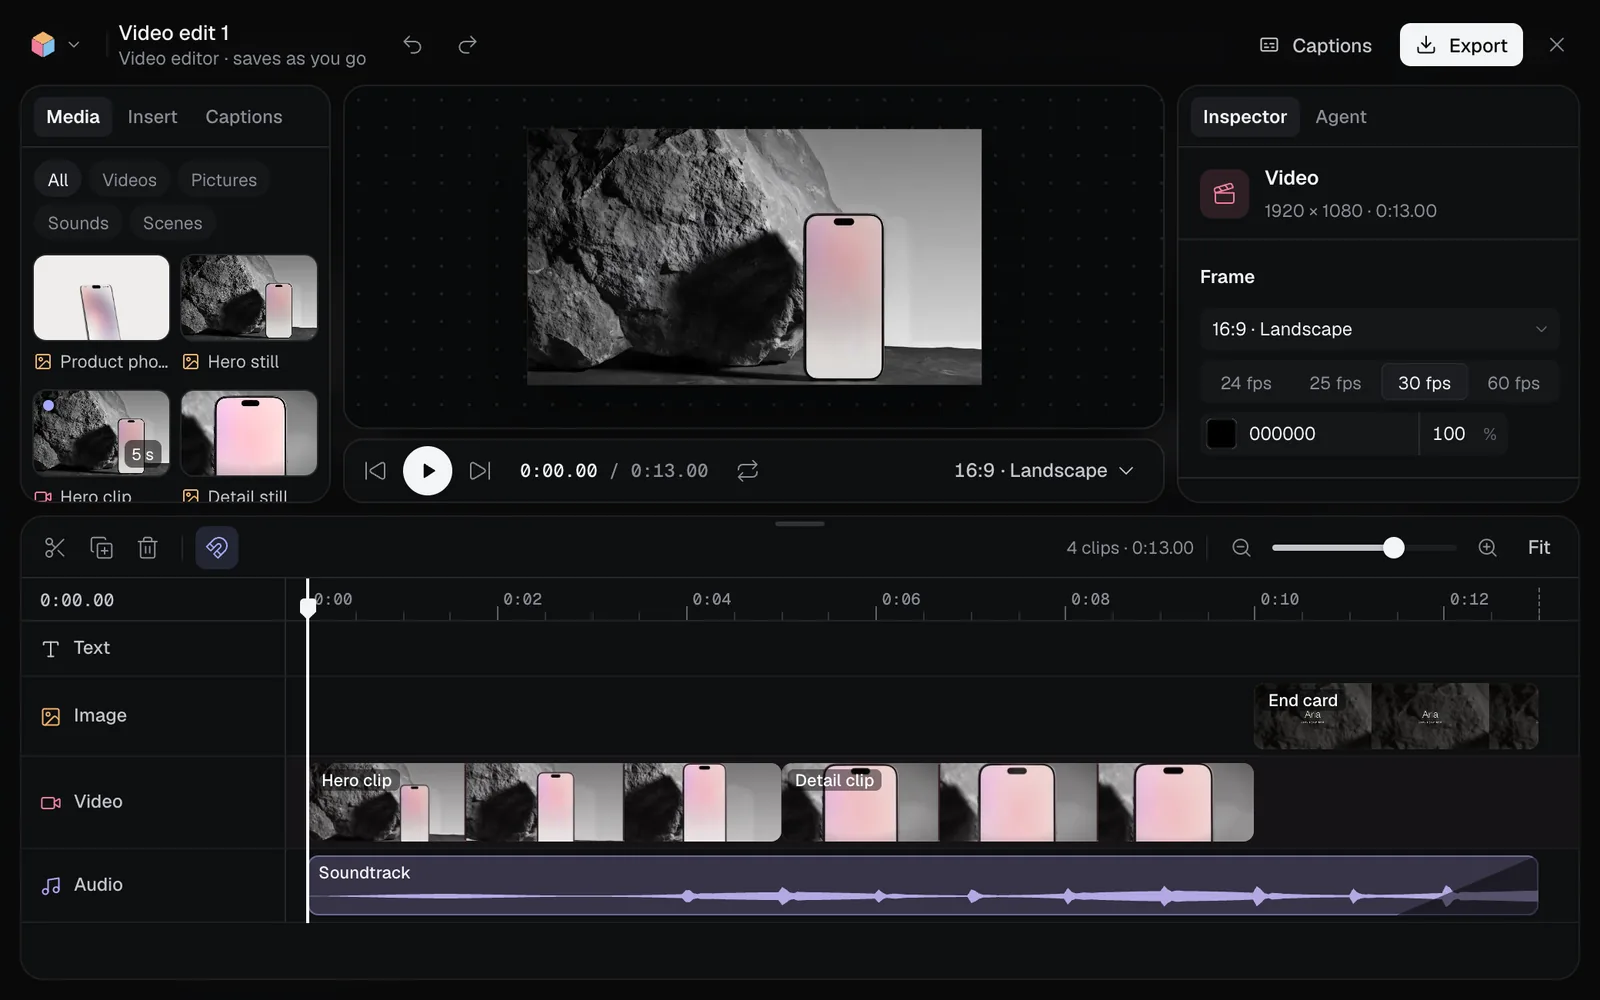Screen dimensions: 1600x1000
Task: Close the video editor
Action: point(1557,45)
